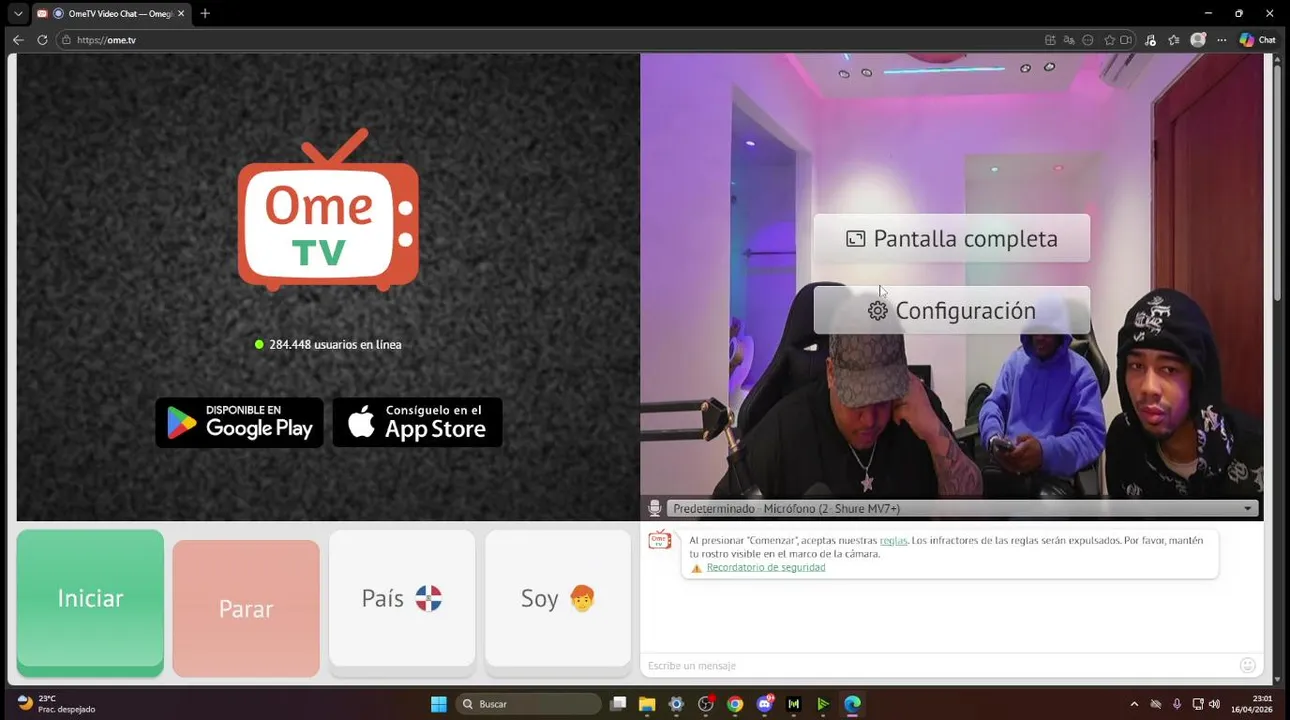The image size is (1290, 720).
Task: Open Google Chrome from taskbar
Action: 735,704
